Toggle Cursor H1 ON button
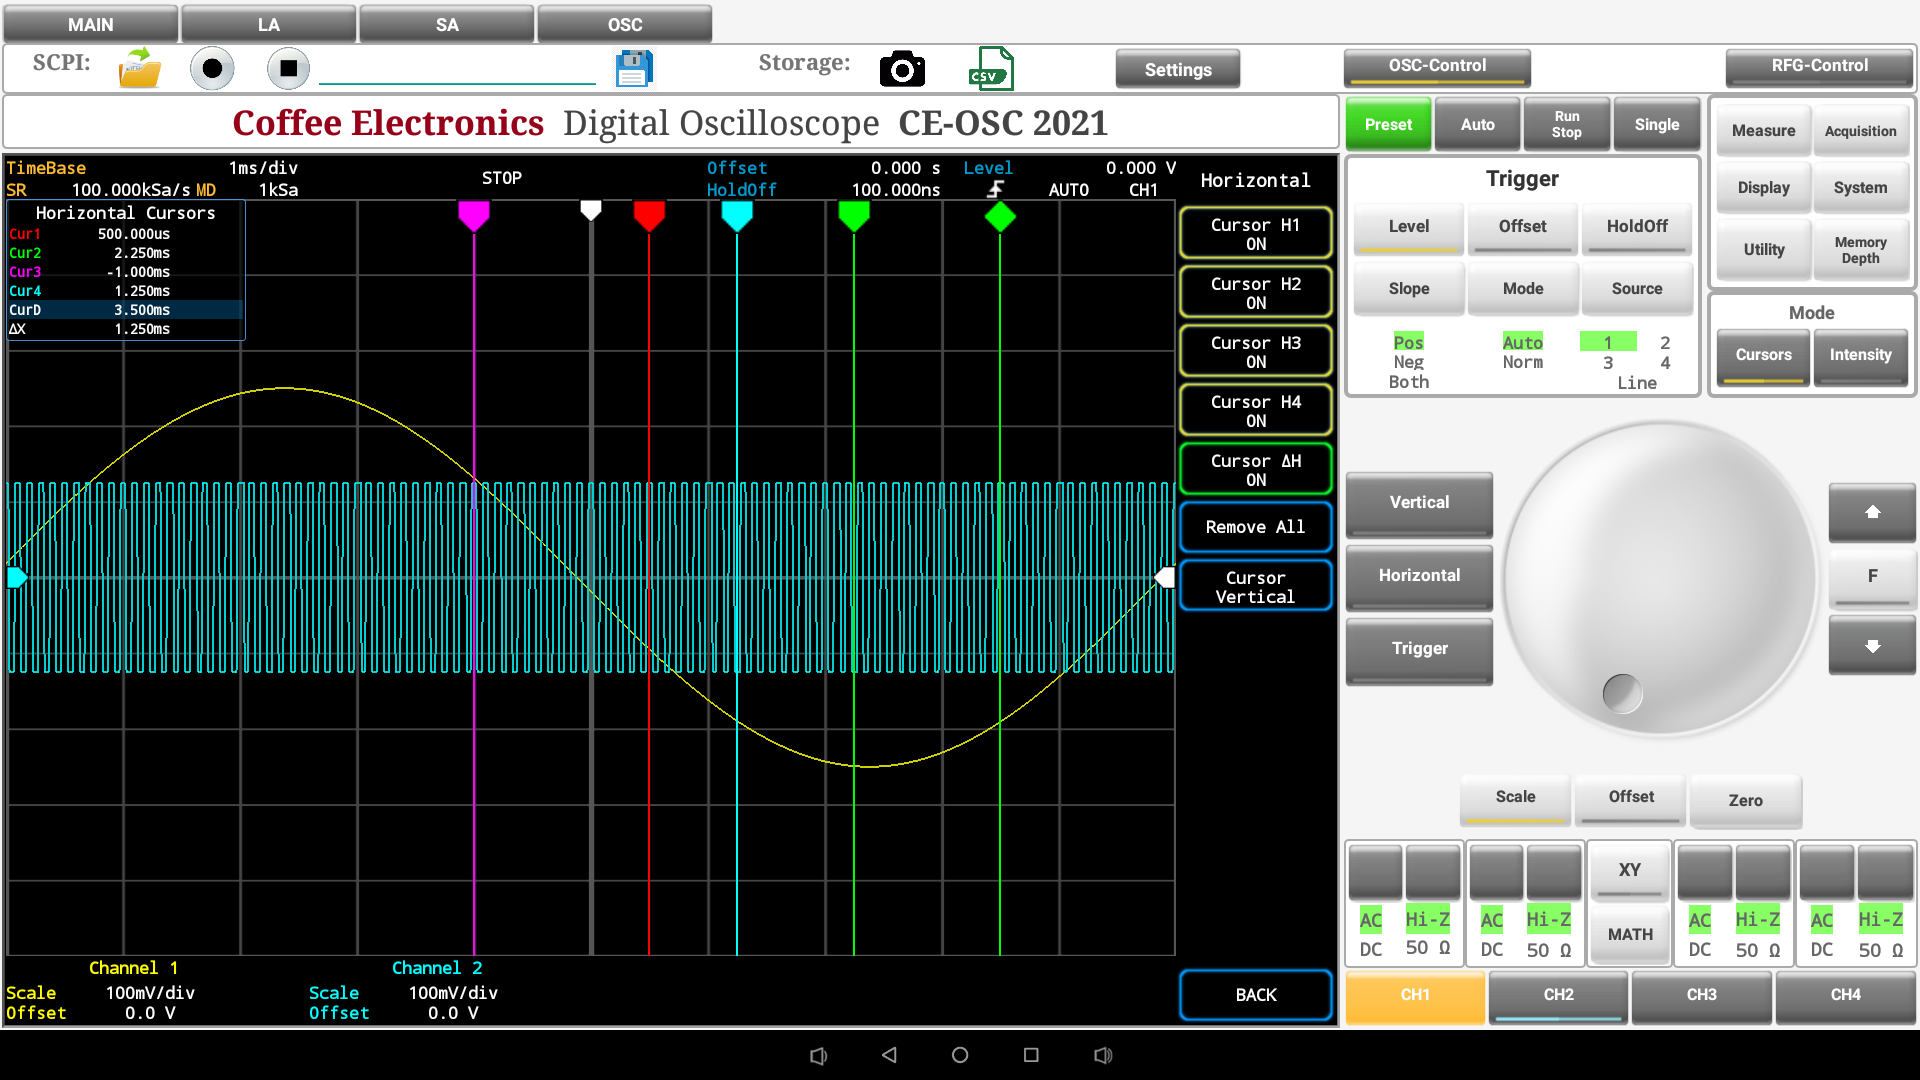The width and height of the screenshot is (1920, 1080). 1255,234
